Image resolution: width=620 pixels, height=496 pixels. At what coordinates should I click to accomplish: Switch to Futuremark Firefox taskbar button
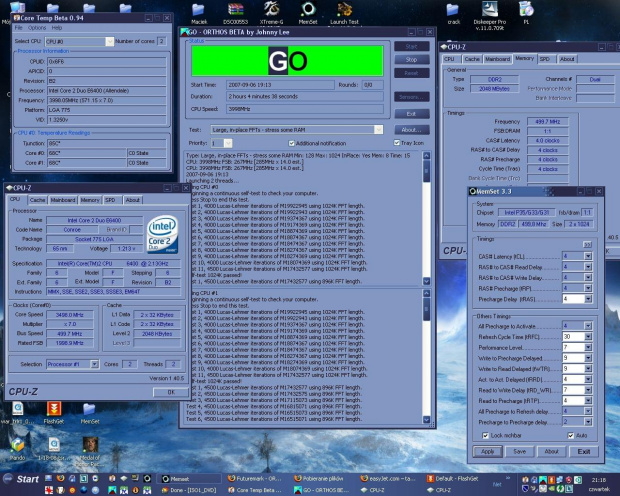tap(255, 479)
